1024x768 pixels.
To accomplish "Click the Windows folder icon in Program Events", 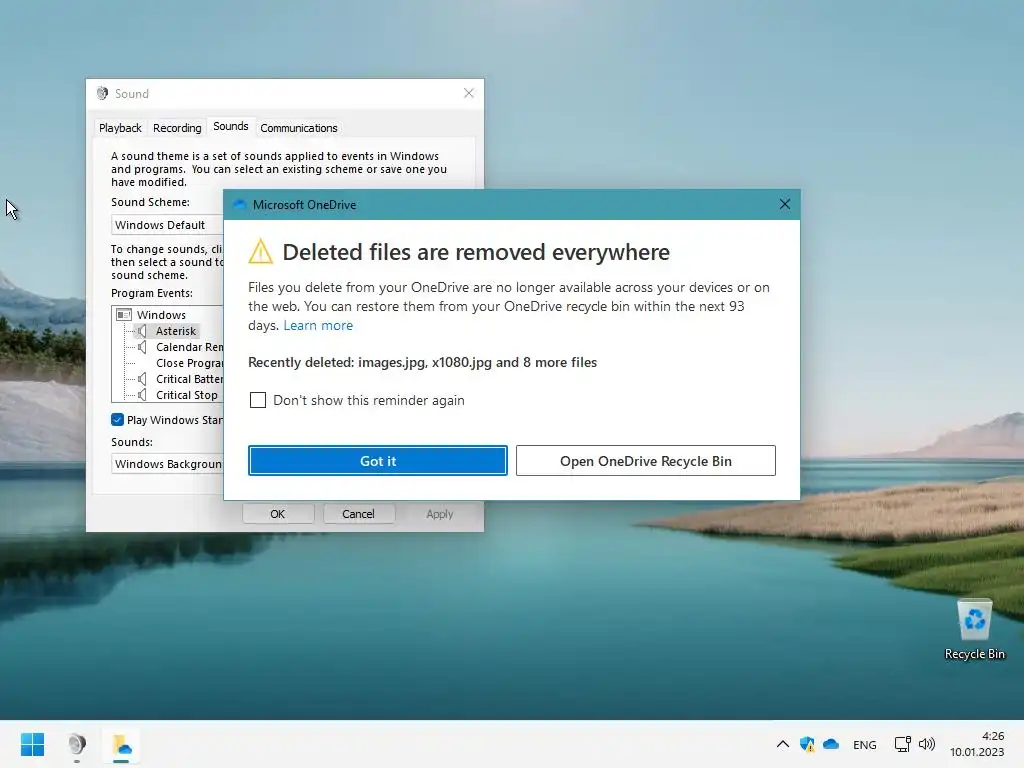I will (x=124, y=315).
